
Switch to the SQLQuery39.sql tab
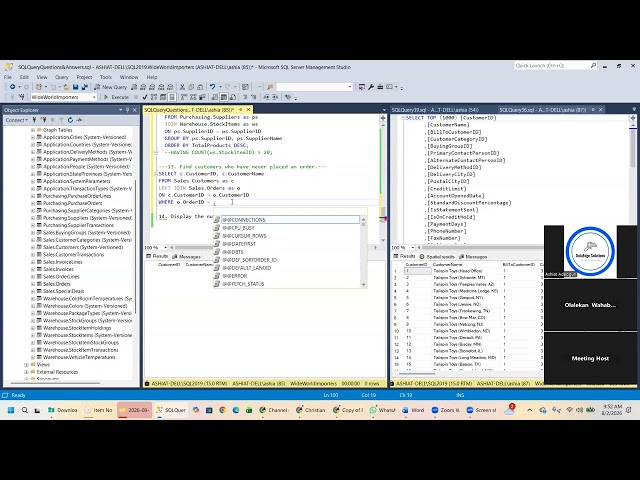point(435,110)
